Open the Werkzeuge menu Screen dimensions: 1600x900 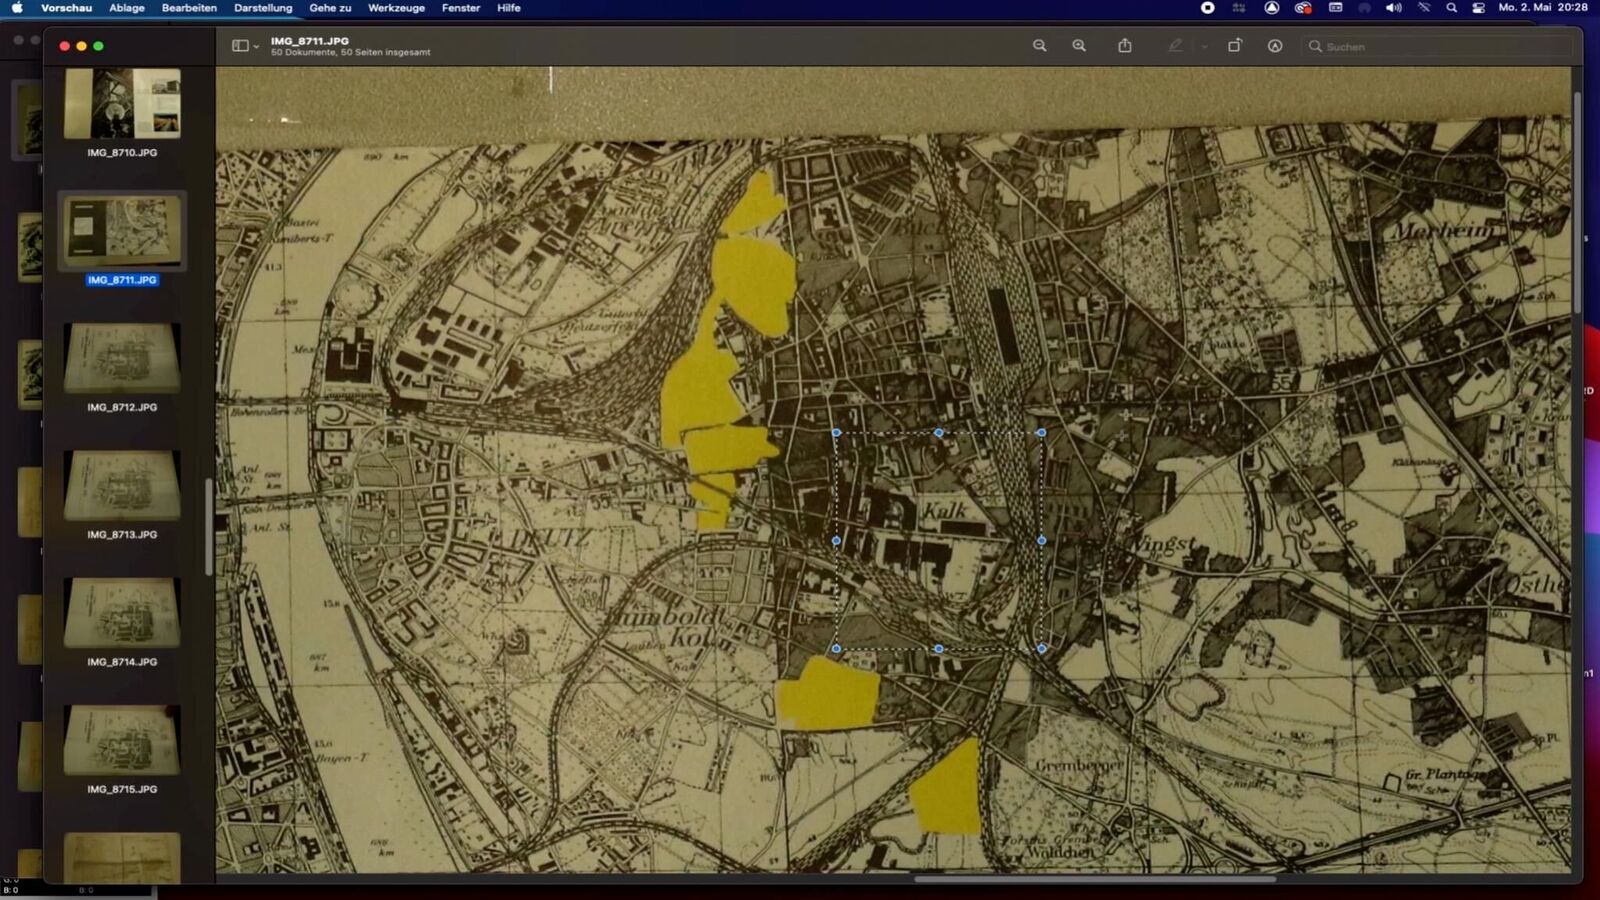point(396,8)
